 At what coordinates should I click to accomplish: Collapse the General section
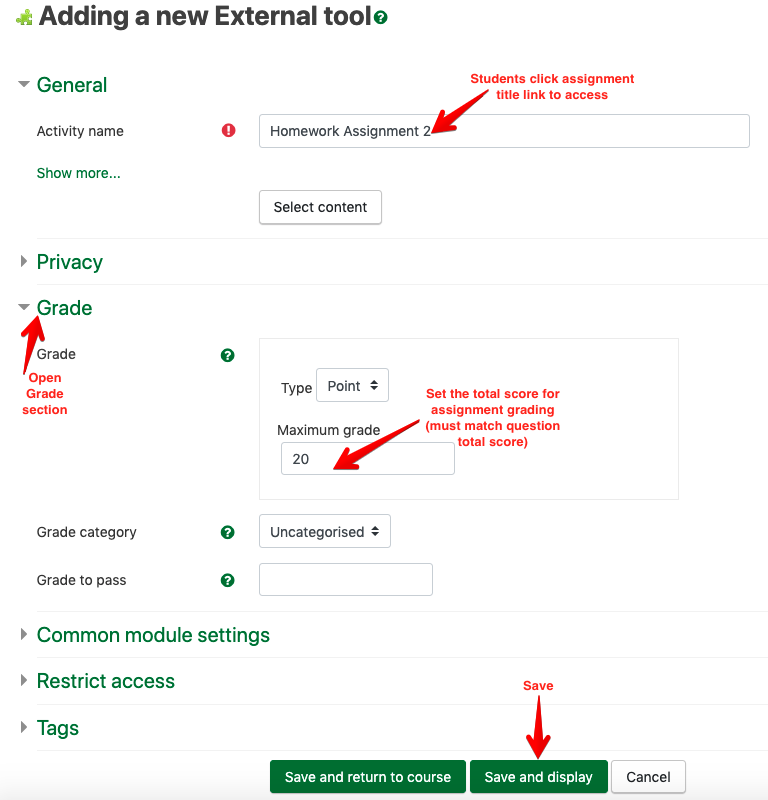tap(23, 85)
